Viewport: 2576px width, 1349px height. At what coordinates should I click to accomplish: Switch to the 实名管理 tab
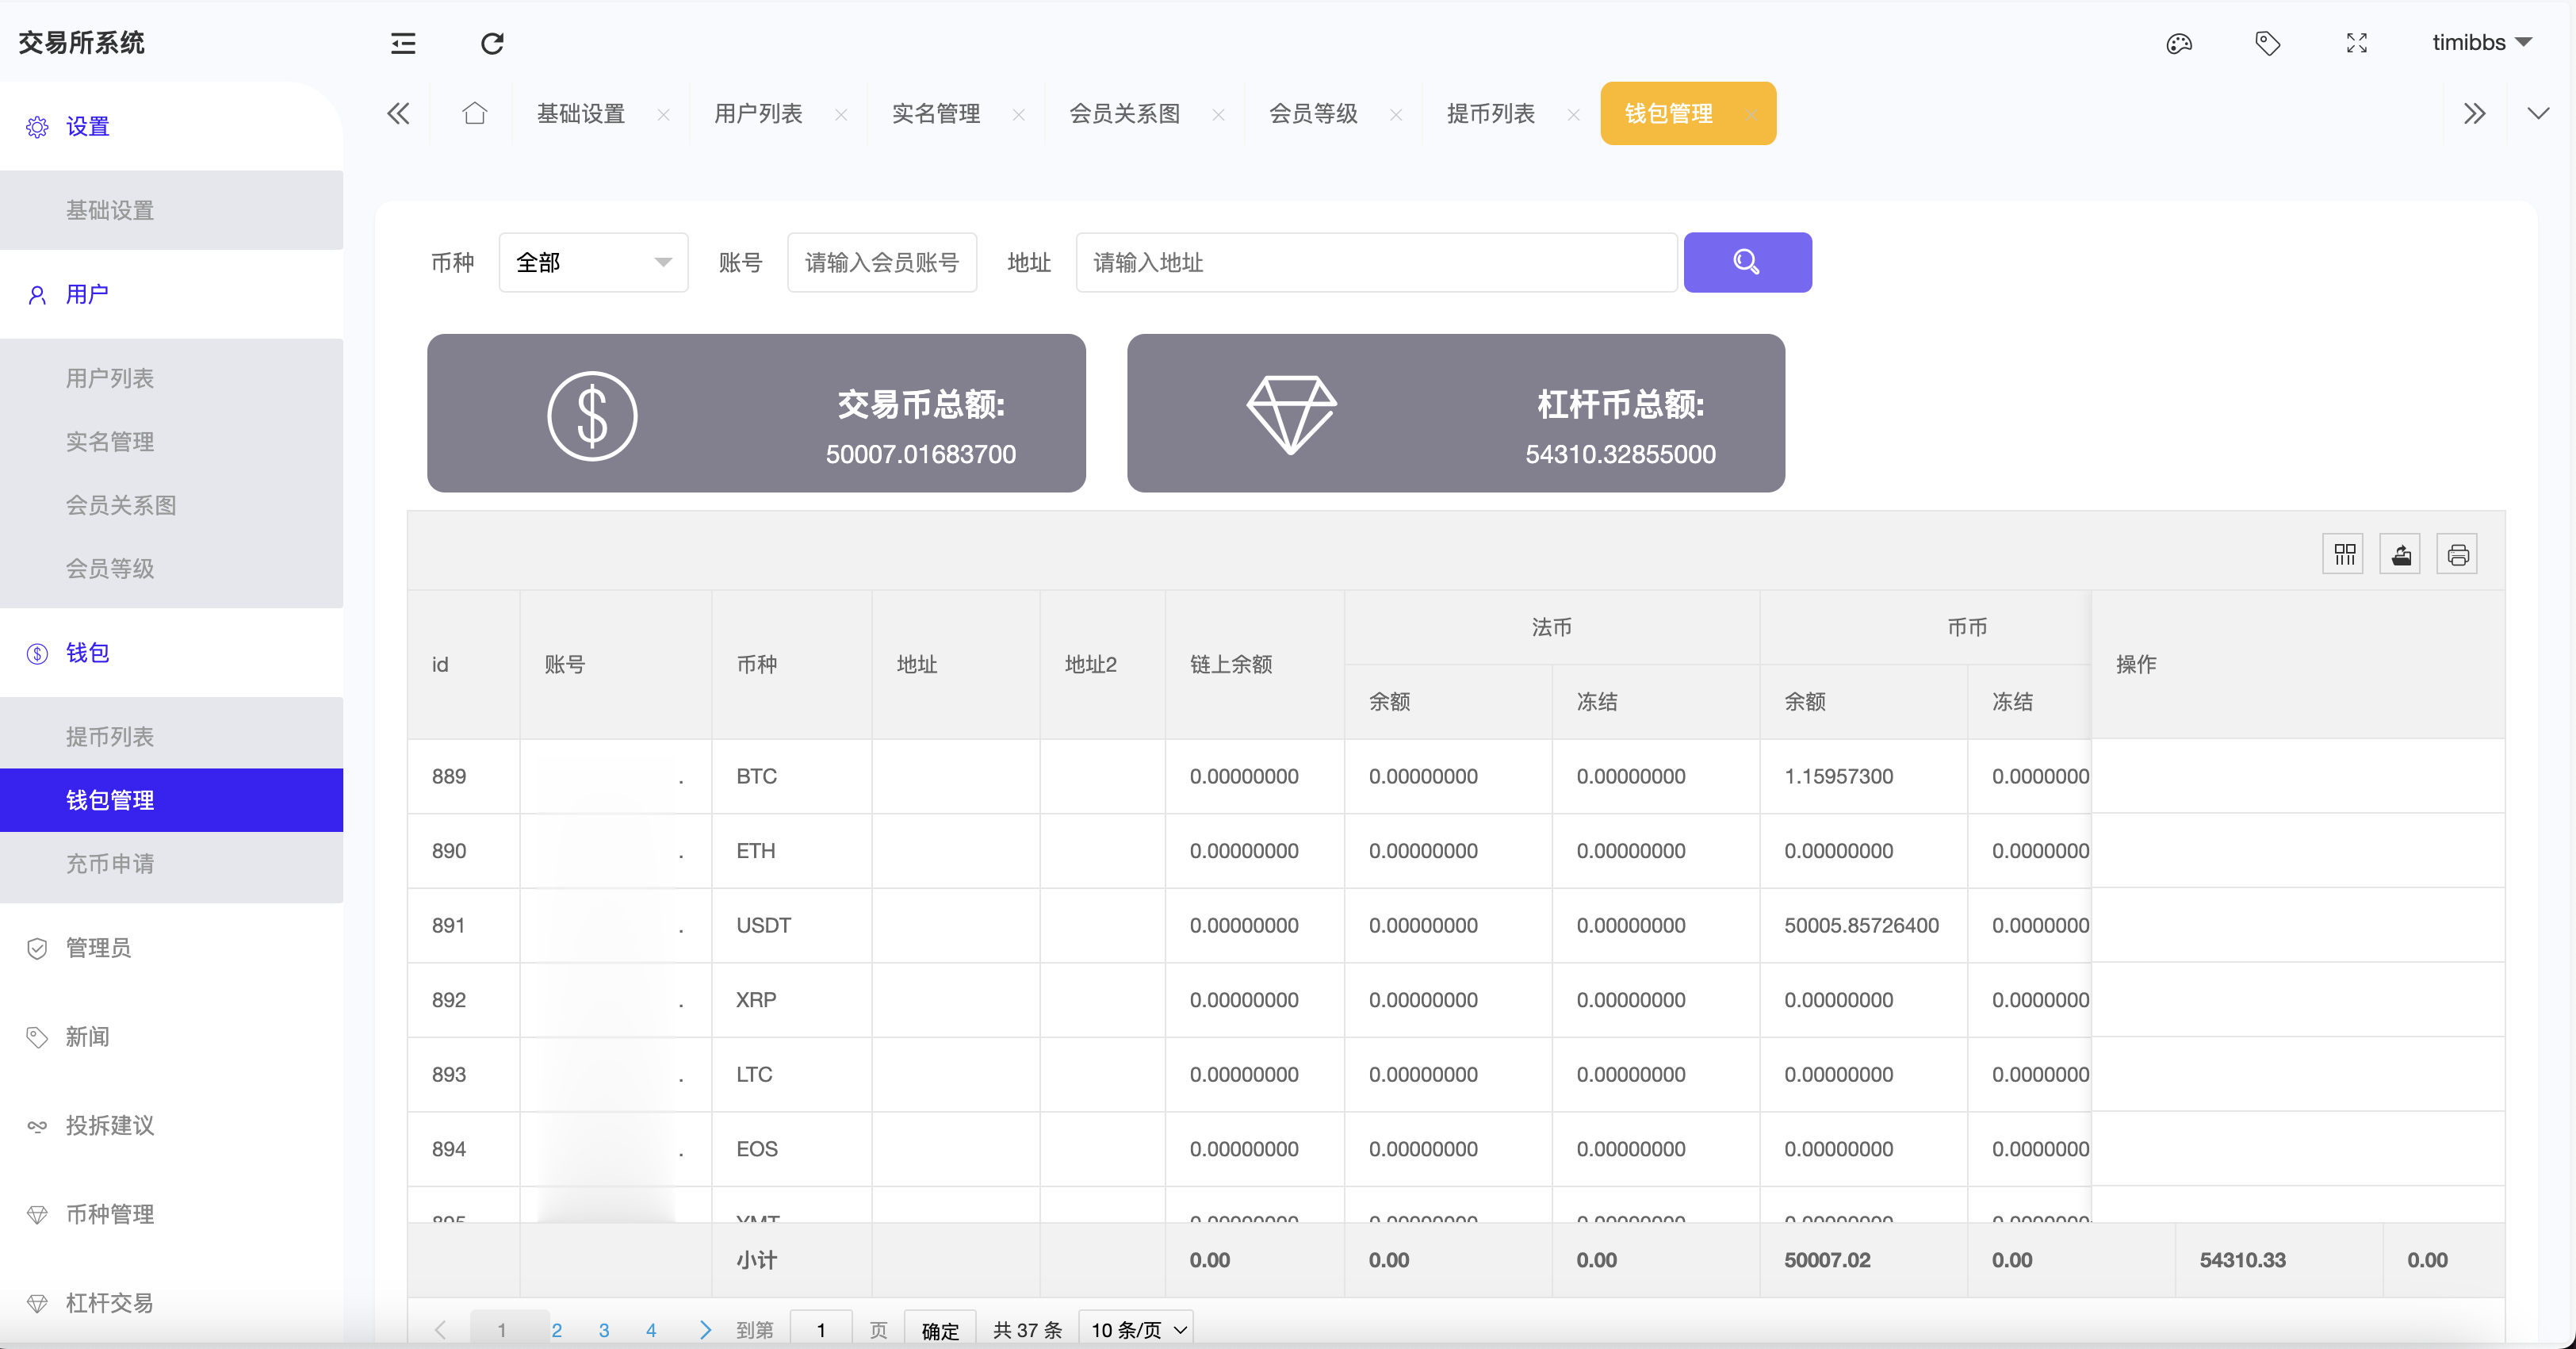point(935,113)
